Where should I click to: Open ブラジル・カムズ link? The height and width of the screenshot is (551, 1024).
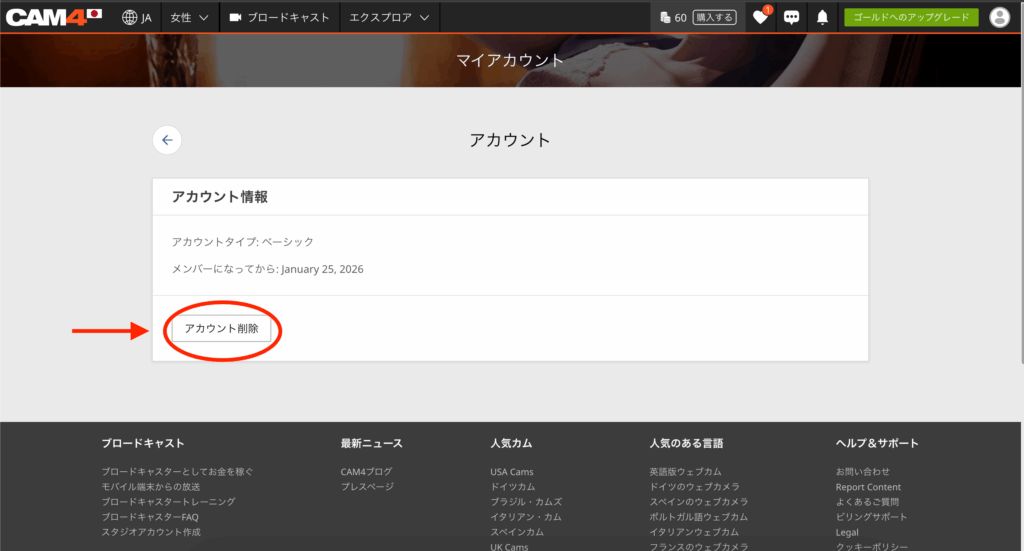tap(526, 501)
